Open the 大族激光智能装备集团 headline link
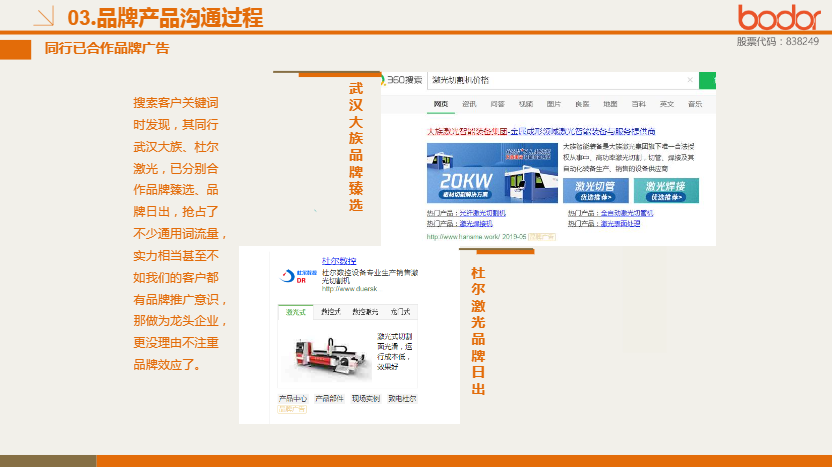 (541, 131)
